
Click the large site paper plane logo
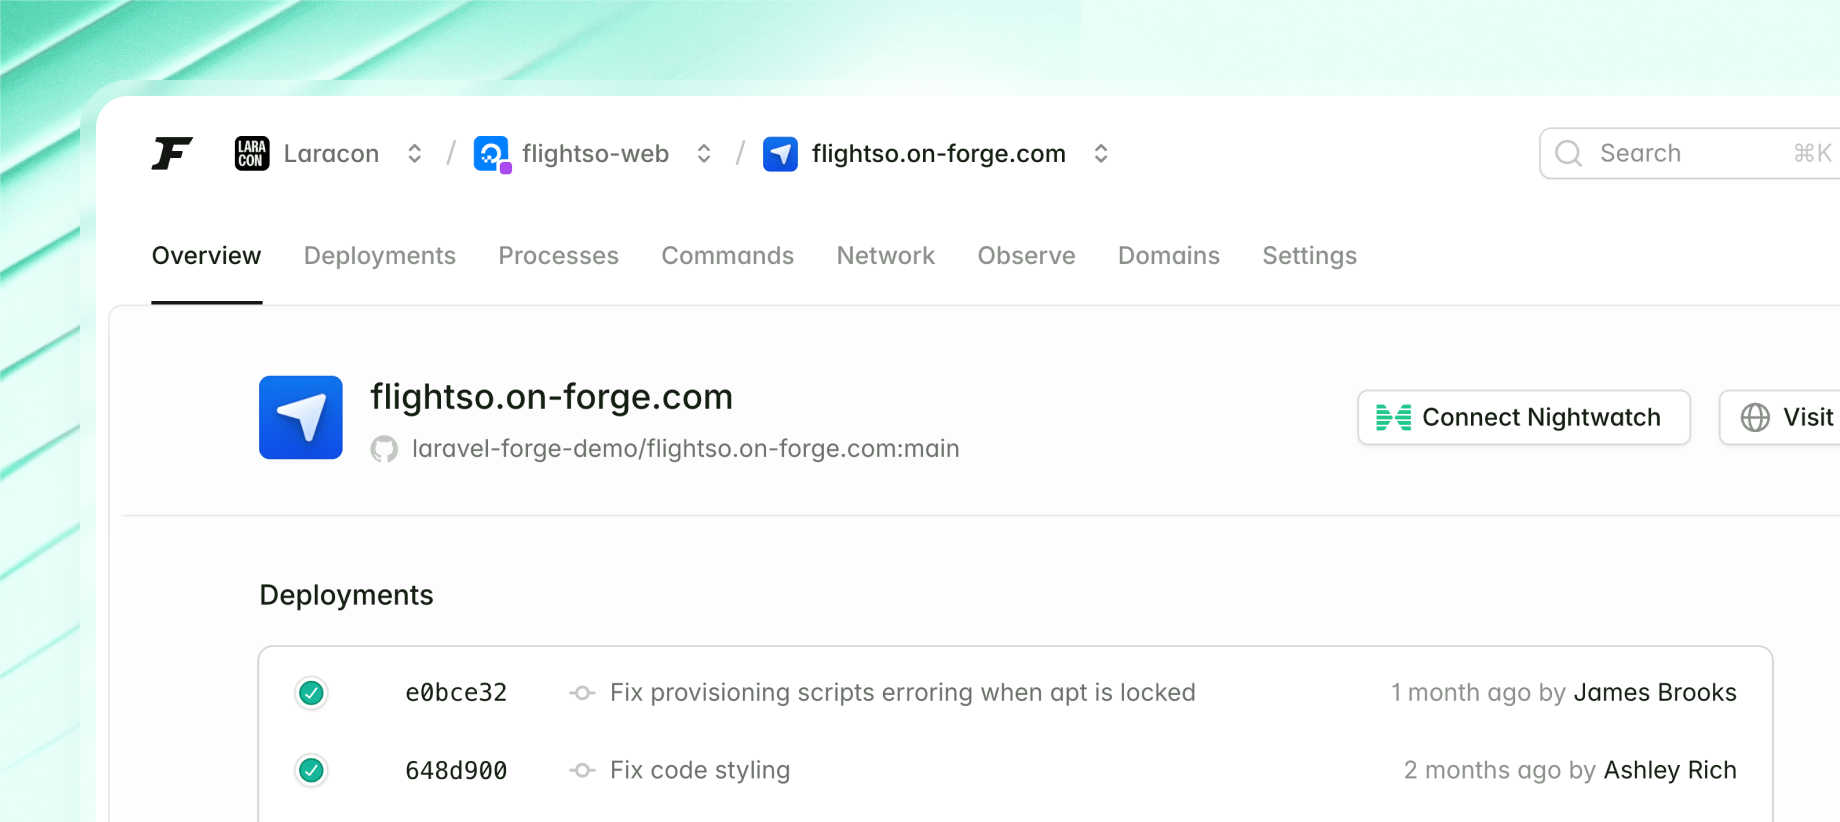[x=301, y=417]
